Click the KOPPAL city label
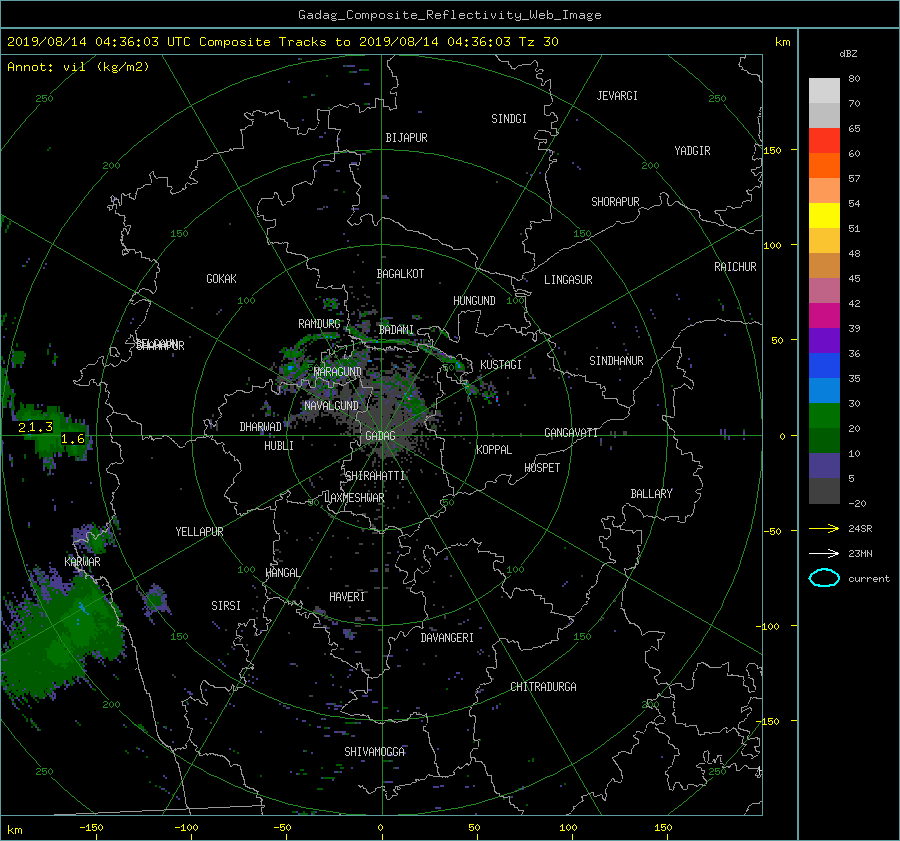 click(x=494, y=450)
